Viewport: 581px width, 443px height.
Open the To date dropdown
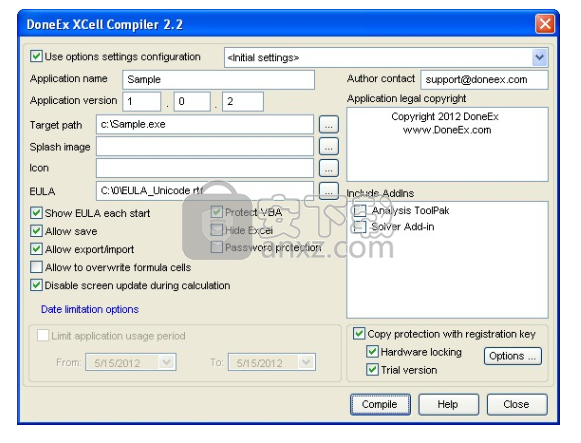pyautogui.click(x=306, y=362)
